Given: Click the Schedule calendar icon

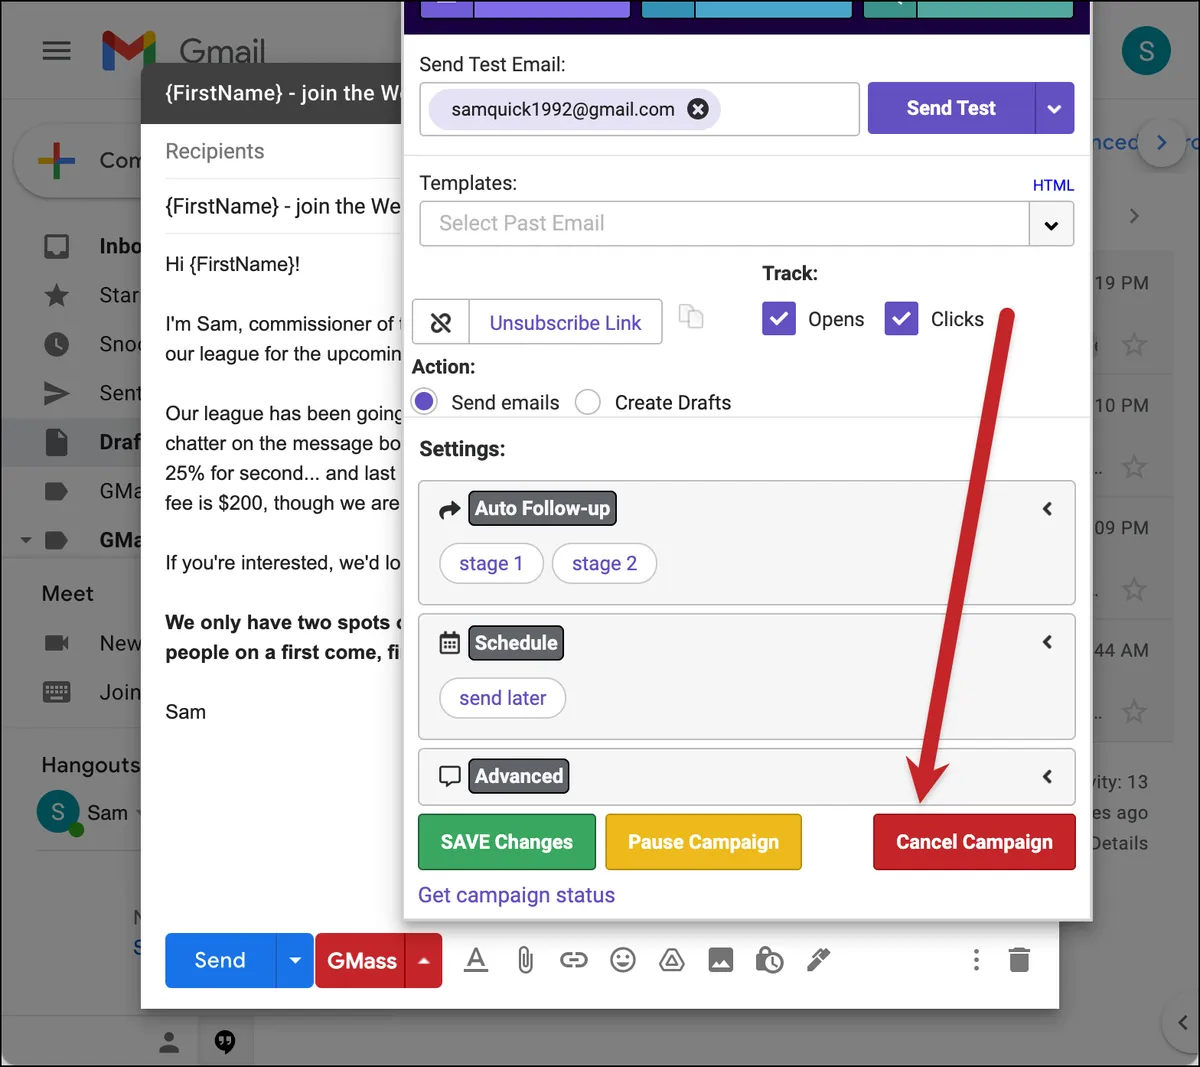Looking at the screenshot, I should pos(450,643).
